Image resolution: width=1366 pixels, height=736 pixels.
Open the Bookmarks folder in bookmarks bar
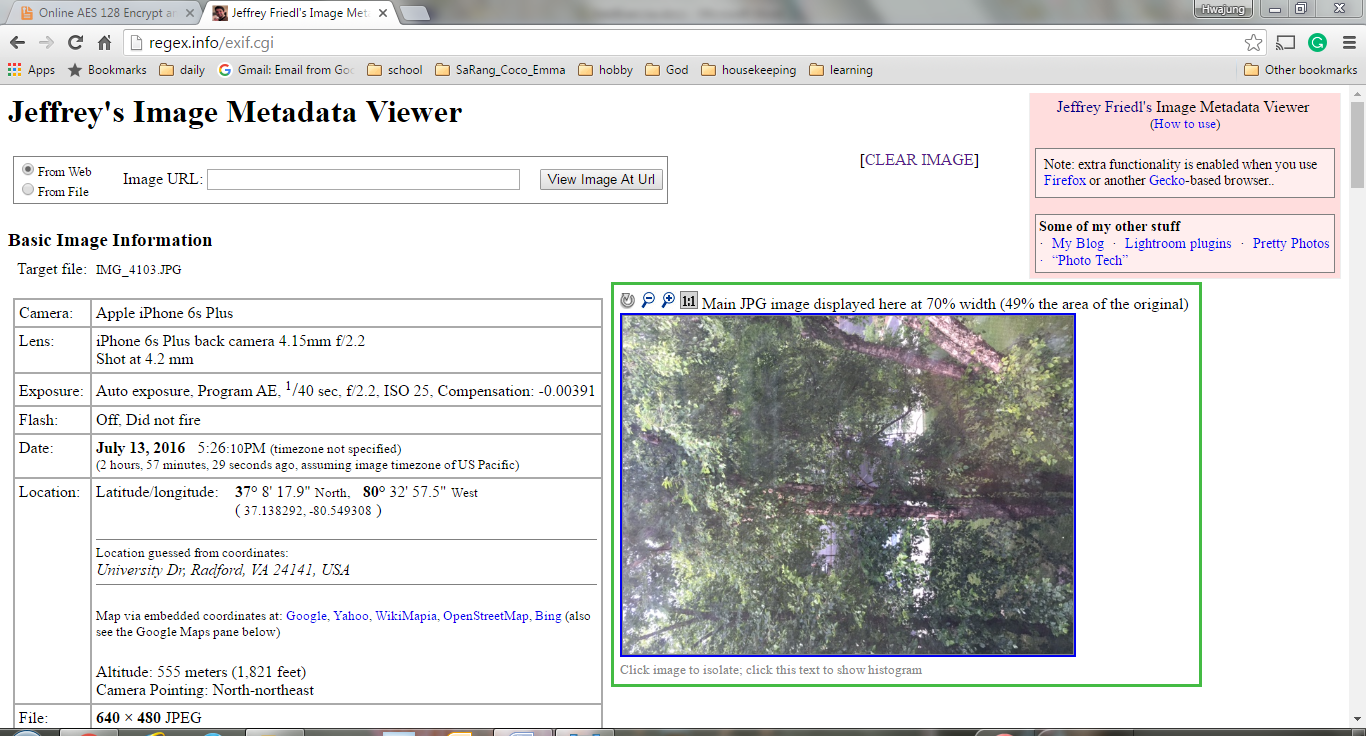point(106,70)
